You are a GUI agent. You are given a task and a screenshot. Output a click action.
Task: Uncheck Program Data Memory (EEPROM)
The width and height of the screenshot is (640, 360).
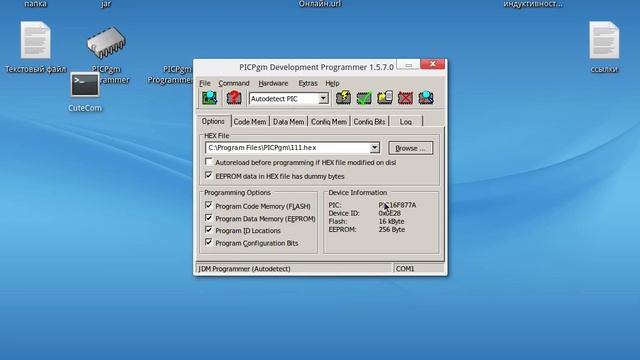point(209,218)
